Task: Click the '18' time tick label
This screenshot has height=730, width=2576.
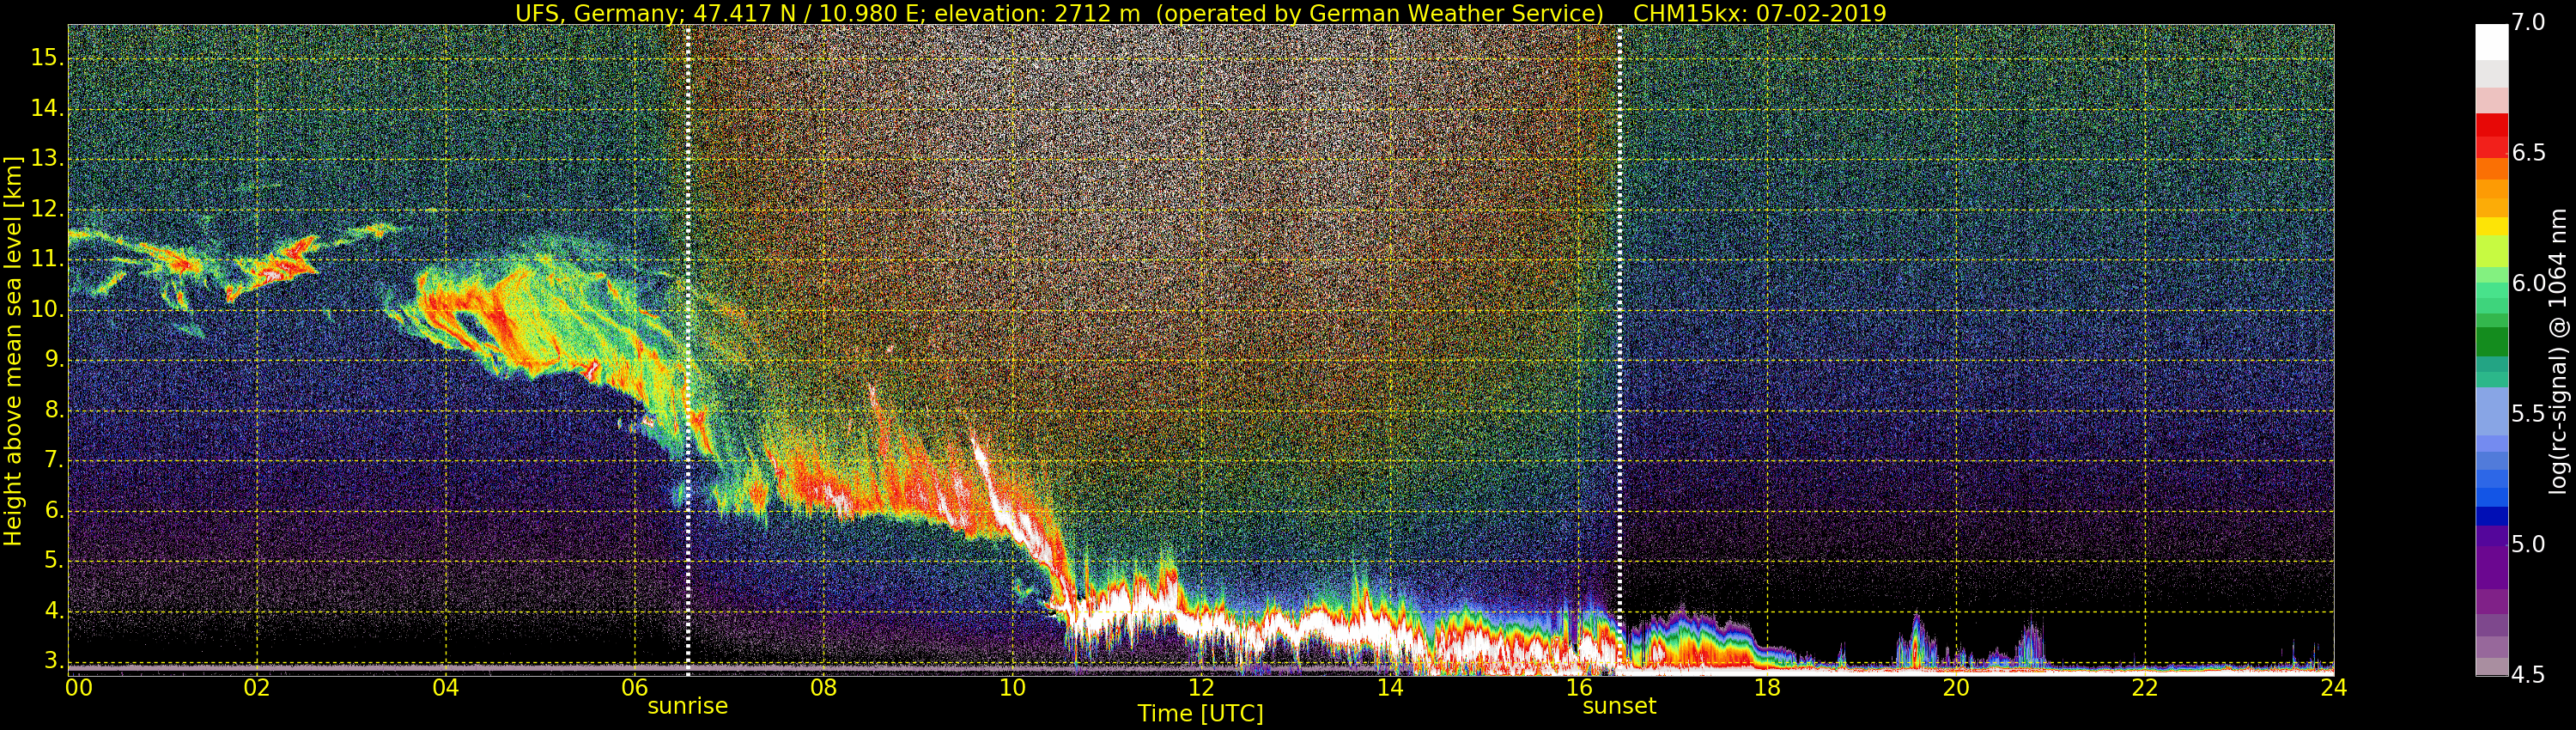Action: [1767, 688]
